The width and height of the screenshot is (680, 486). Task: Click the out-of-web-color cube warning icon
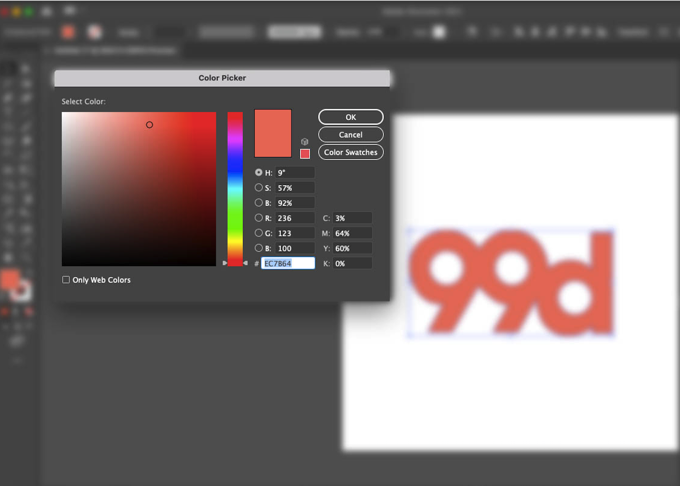click(x=304, y=142)
